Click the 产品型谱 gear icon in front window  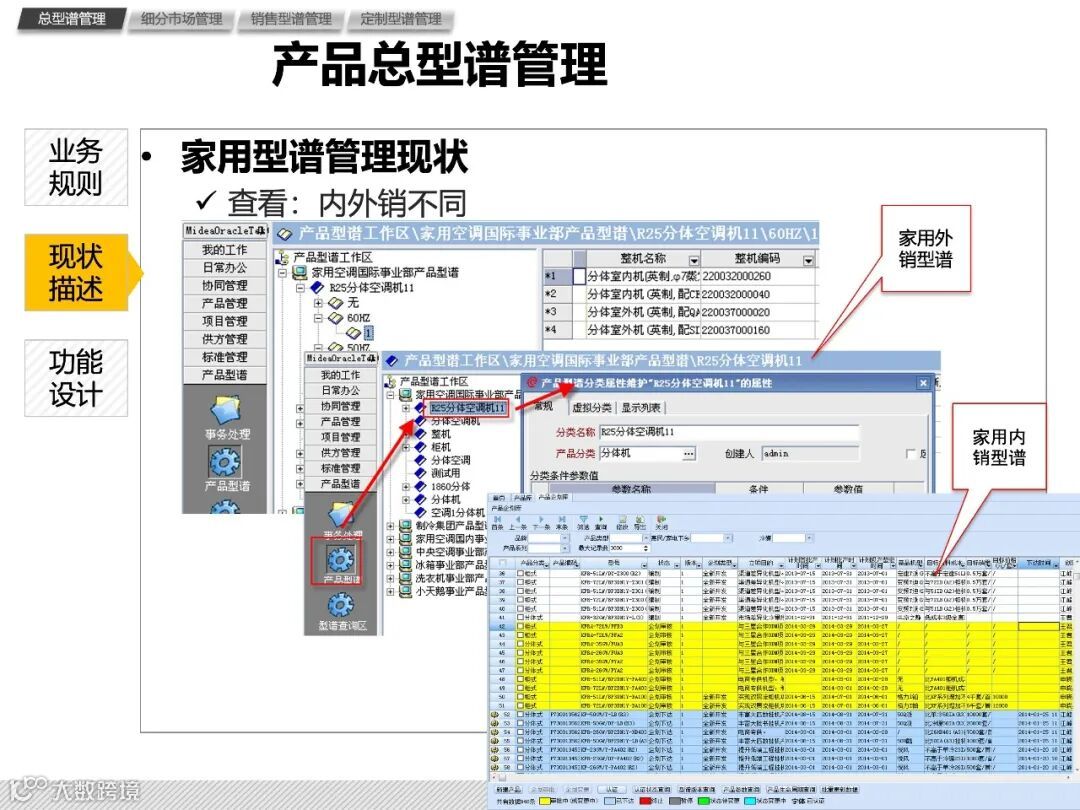point(340,559)
